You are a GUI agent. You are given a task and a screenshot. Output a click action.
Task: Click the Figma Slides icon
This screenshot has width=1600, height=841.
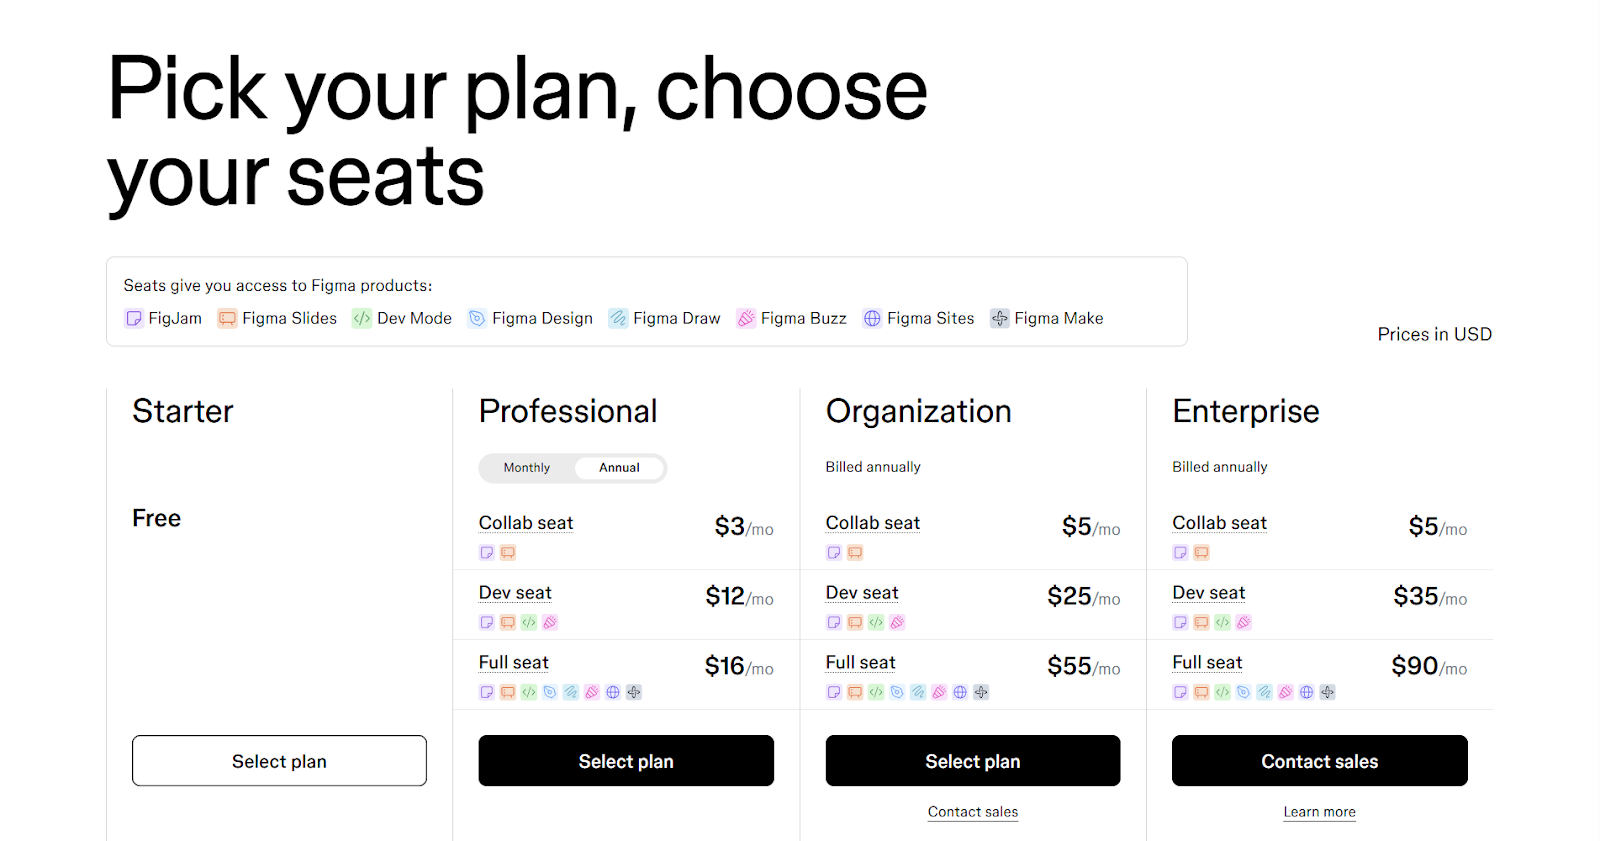pyautogui.click(x=228, y=319)
